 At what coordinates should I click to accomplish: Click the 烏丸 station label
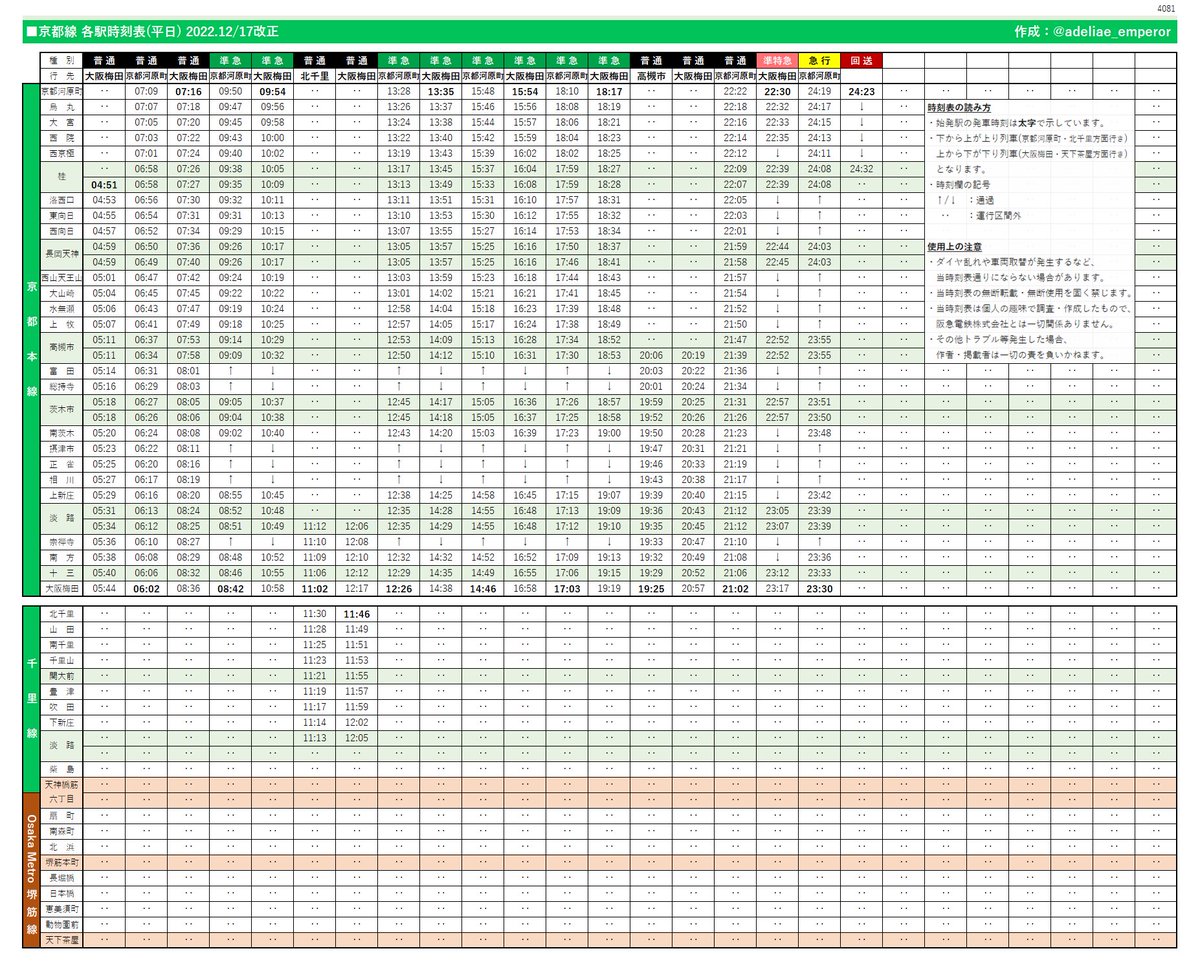[62, 106]
